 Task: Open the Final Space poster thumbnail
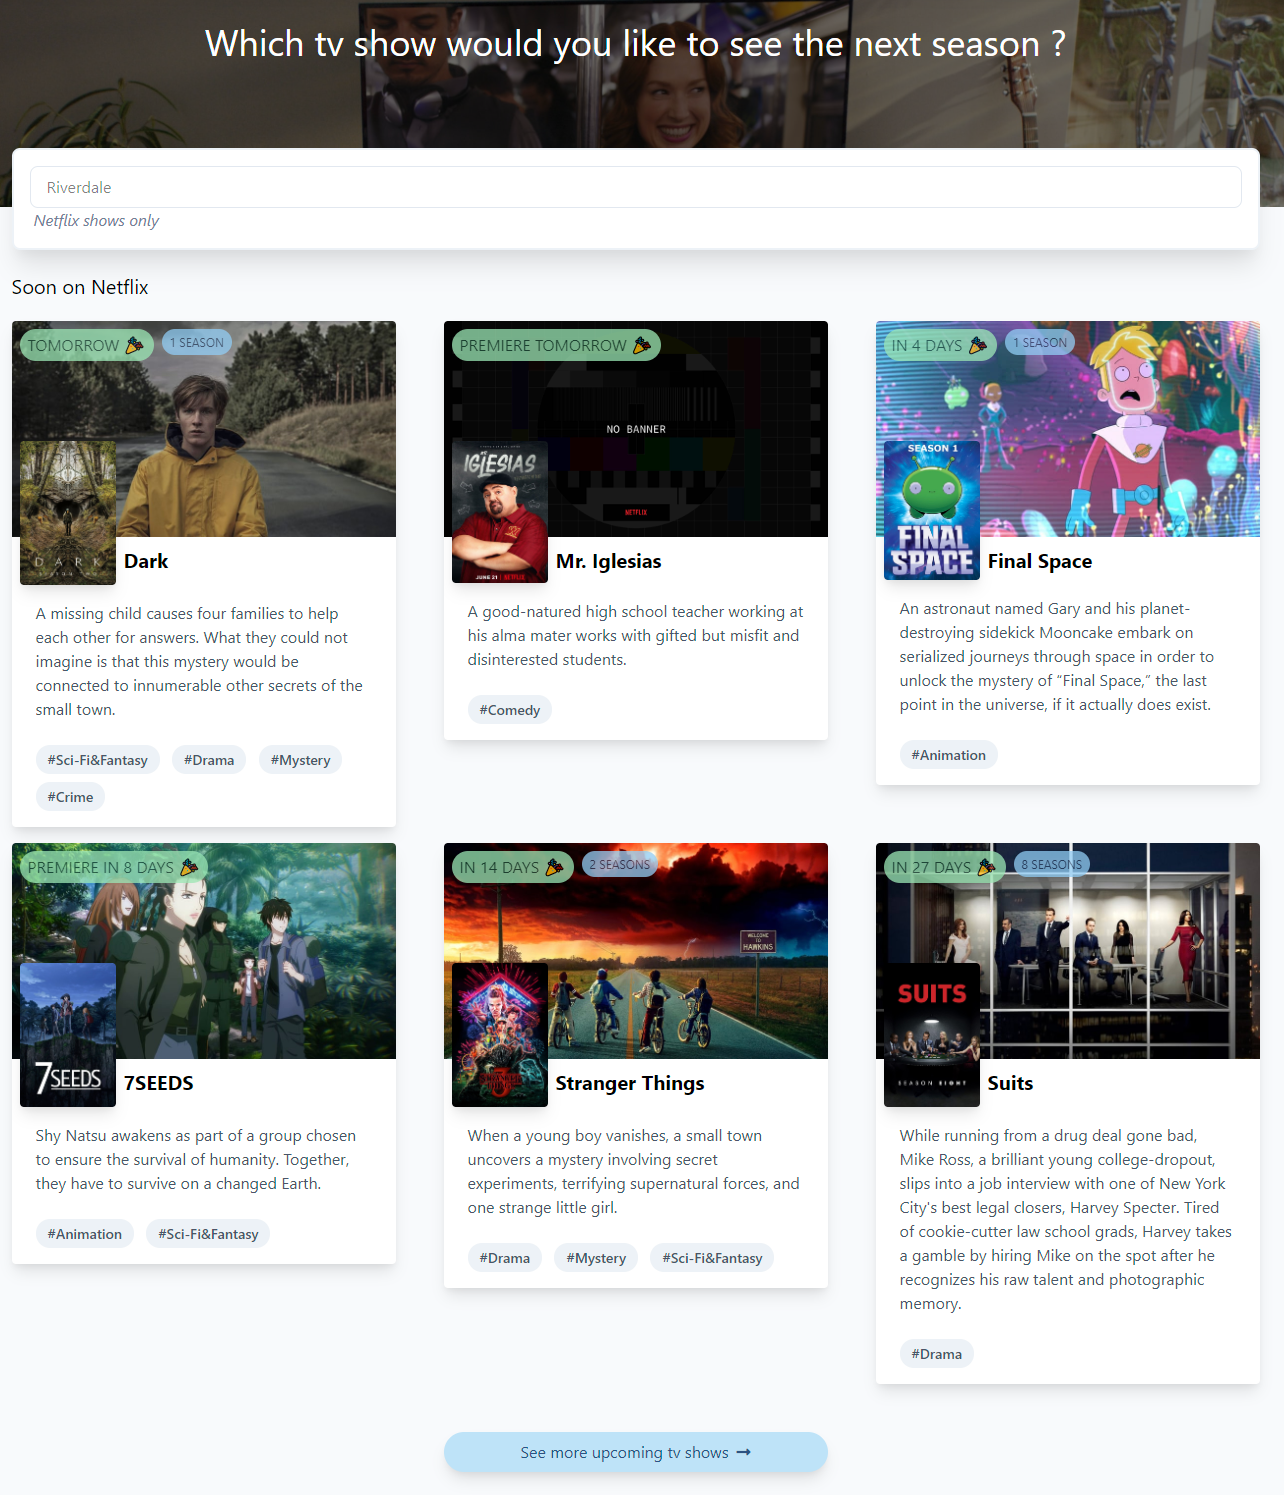[x=932, y=510]
